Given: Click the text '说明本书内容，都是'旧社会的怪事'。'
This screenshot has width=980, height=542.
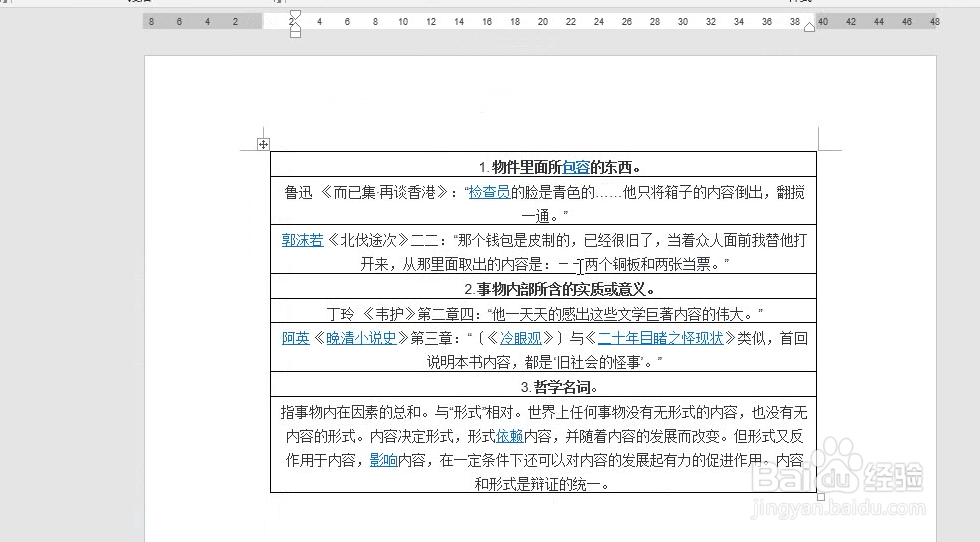Looking at the screenshot, I should pyautogui.click(x=544, y=362).
